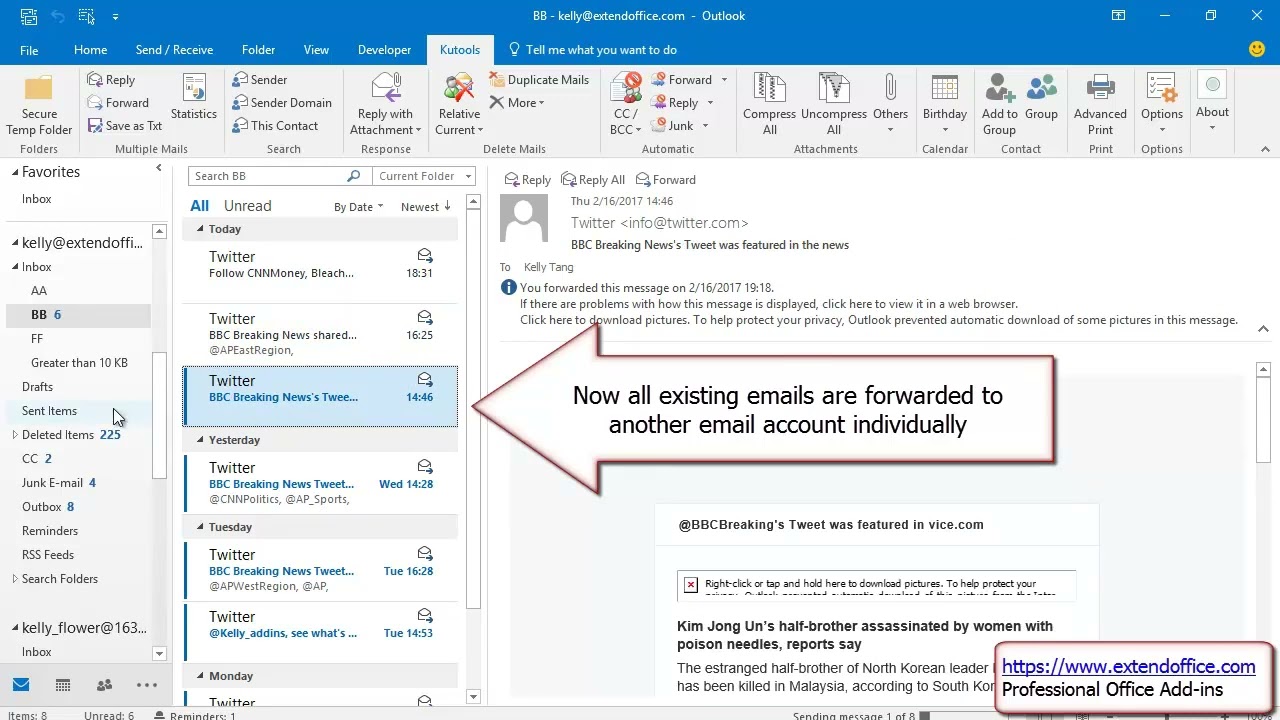Open Twitter email from 18:31

tap(320, 272)
